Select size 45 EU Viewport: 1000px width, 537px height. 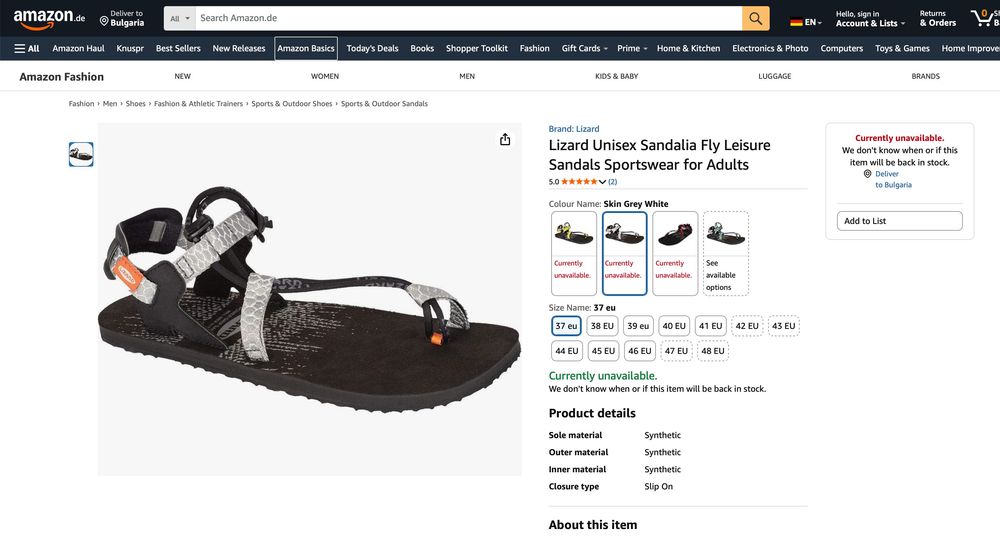click(603, 351)
